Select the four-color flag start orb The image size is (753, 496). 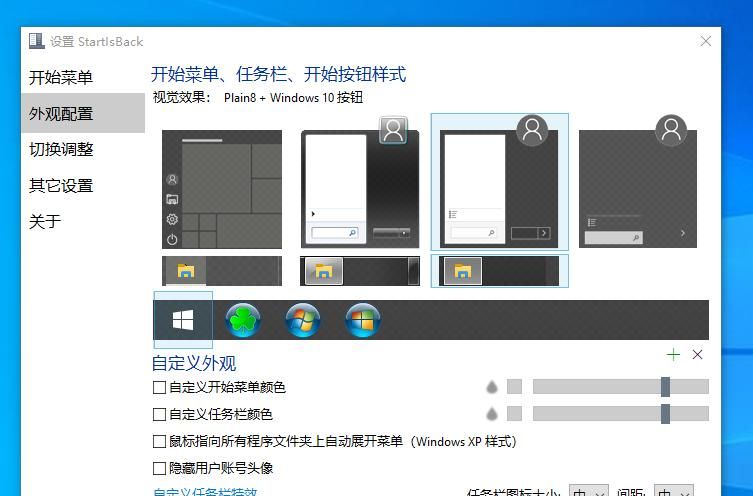(363, 320)
